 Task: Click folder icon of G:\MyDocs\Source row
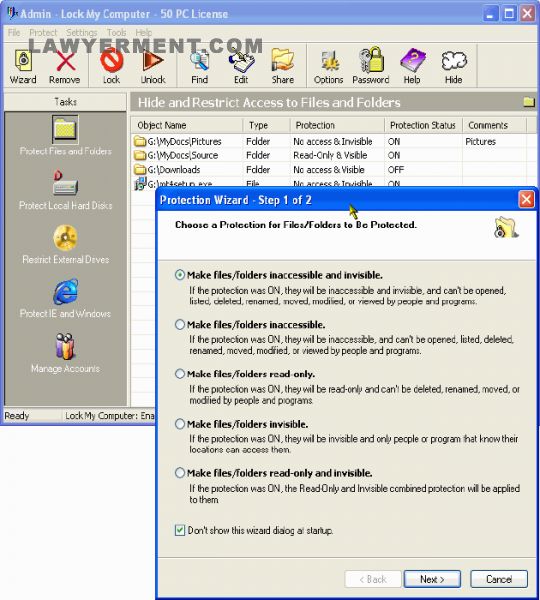point(140,155)
